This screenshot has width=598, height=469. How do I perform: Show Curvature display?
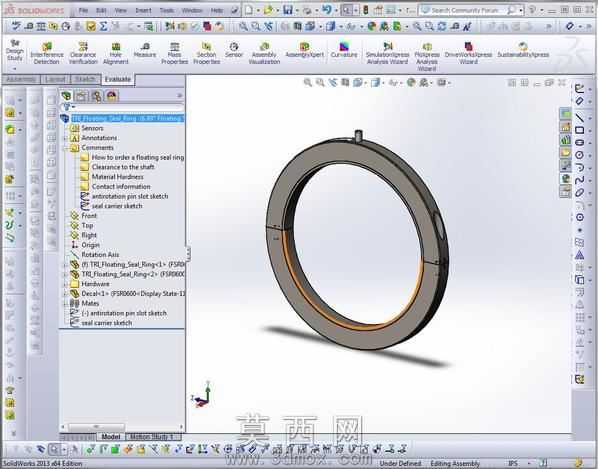[x=344, y=50]
